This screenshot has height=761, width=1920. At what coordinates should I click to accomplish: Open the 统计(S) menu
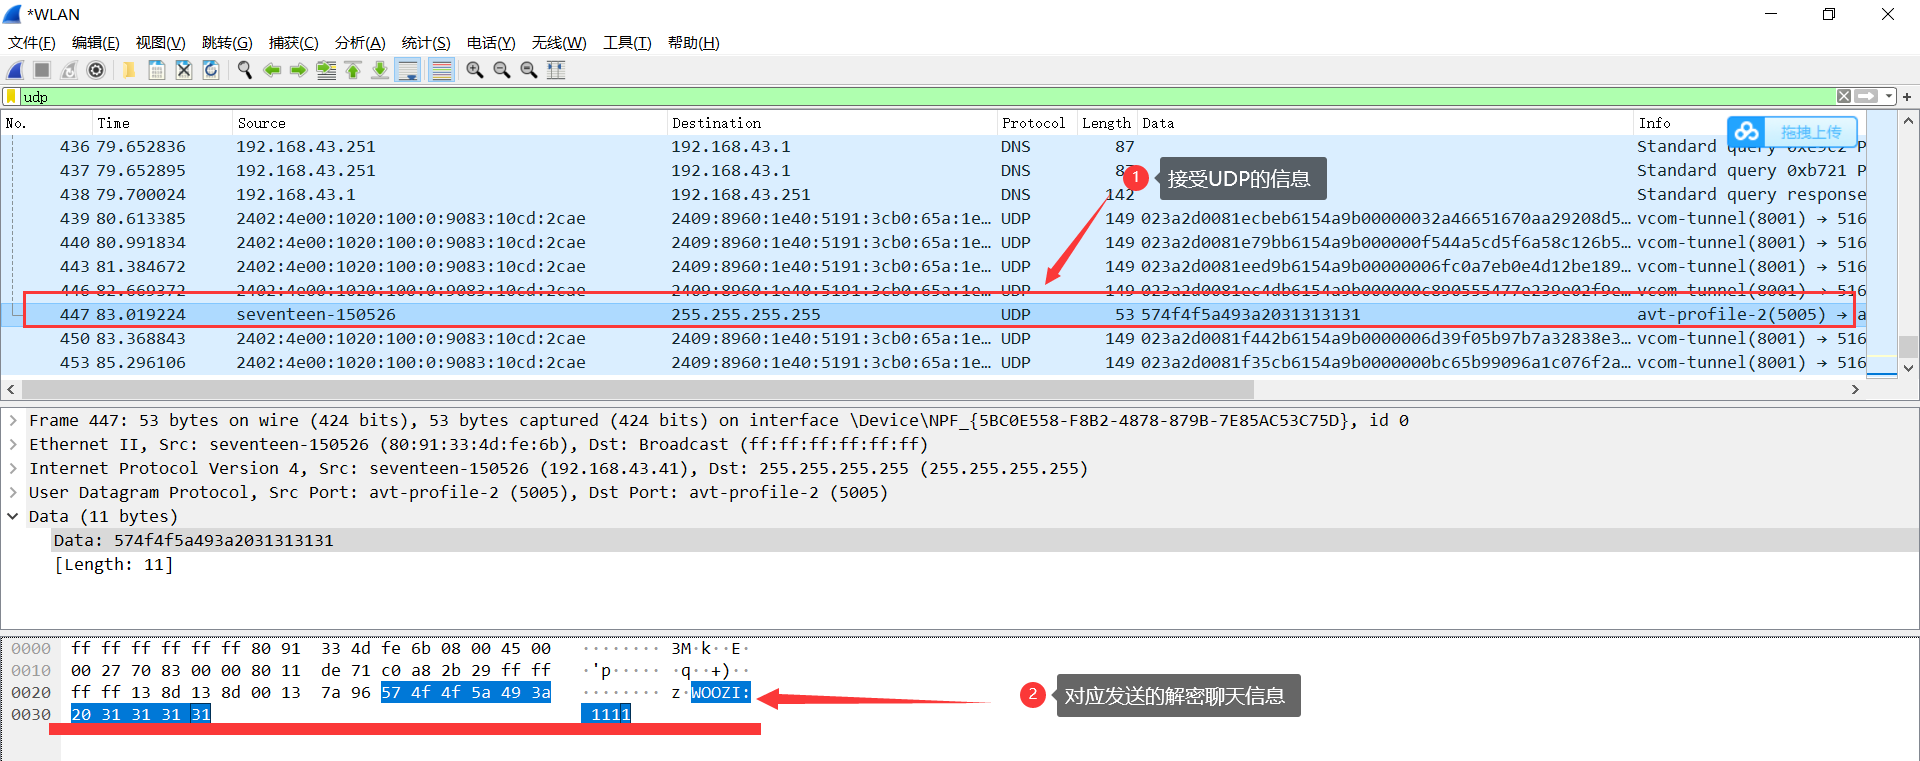pos(426,43)
